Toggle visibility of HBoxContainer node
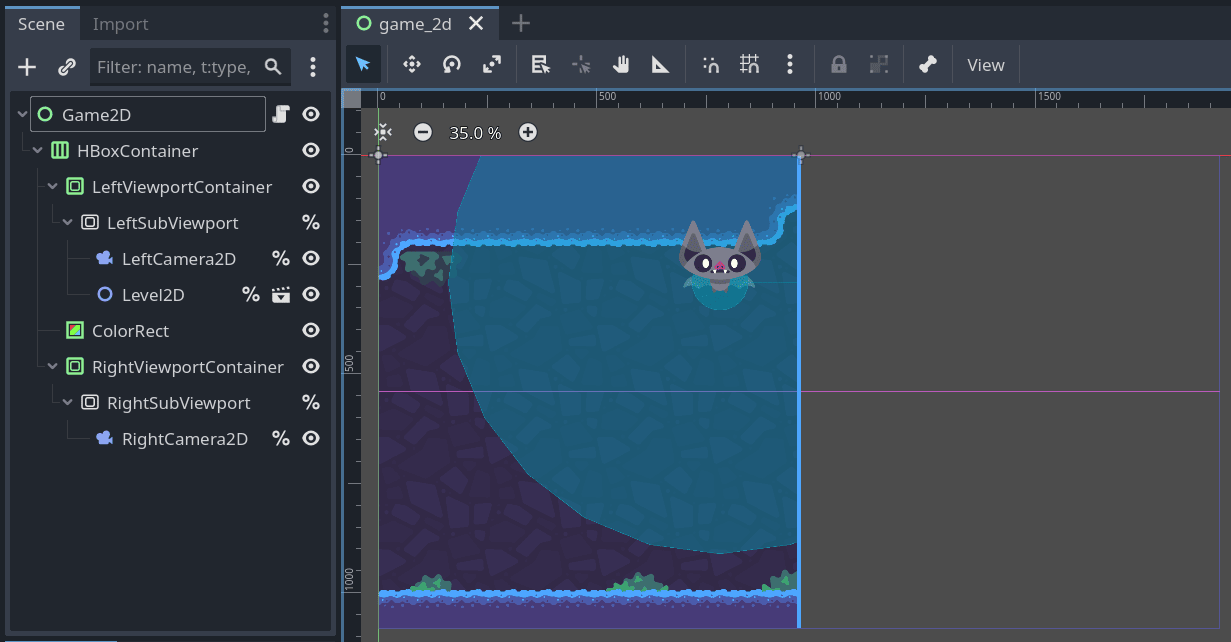 (311, 151)
